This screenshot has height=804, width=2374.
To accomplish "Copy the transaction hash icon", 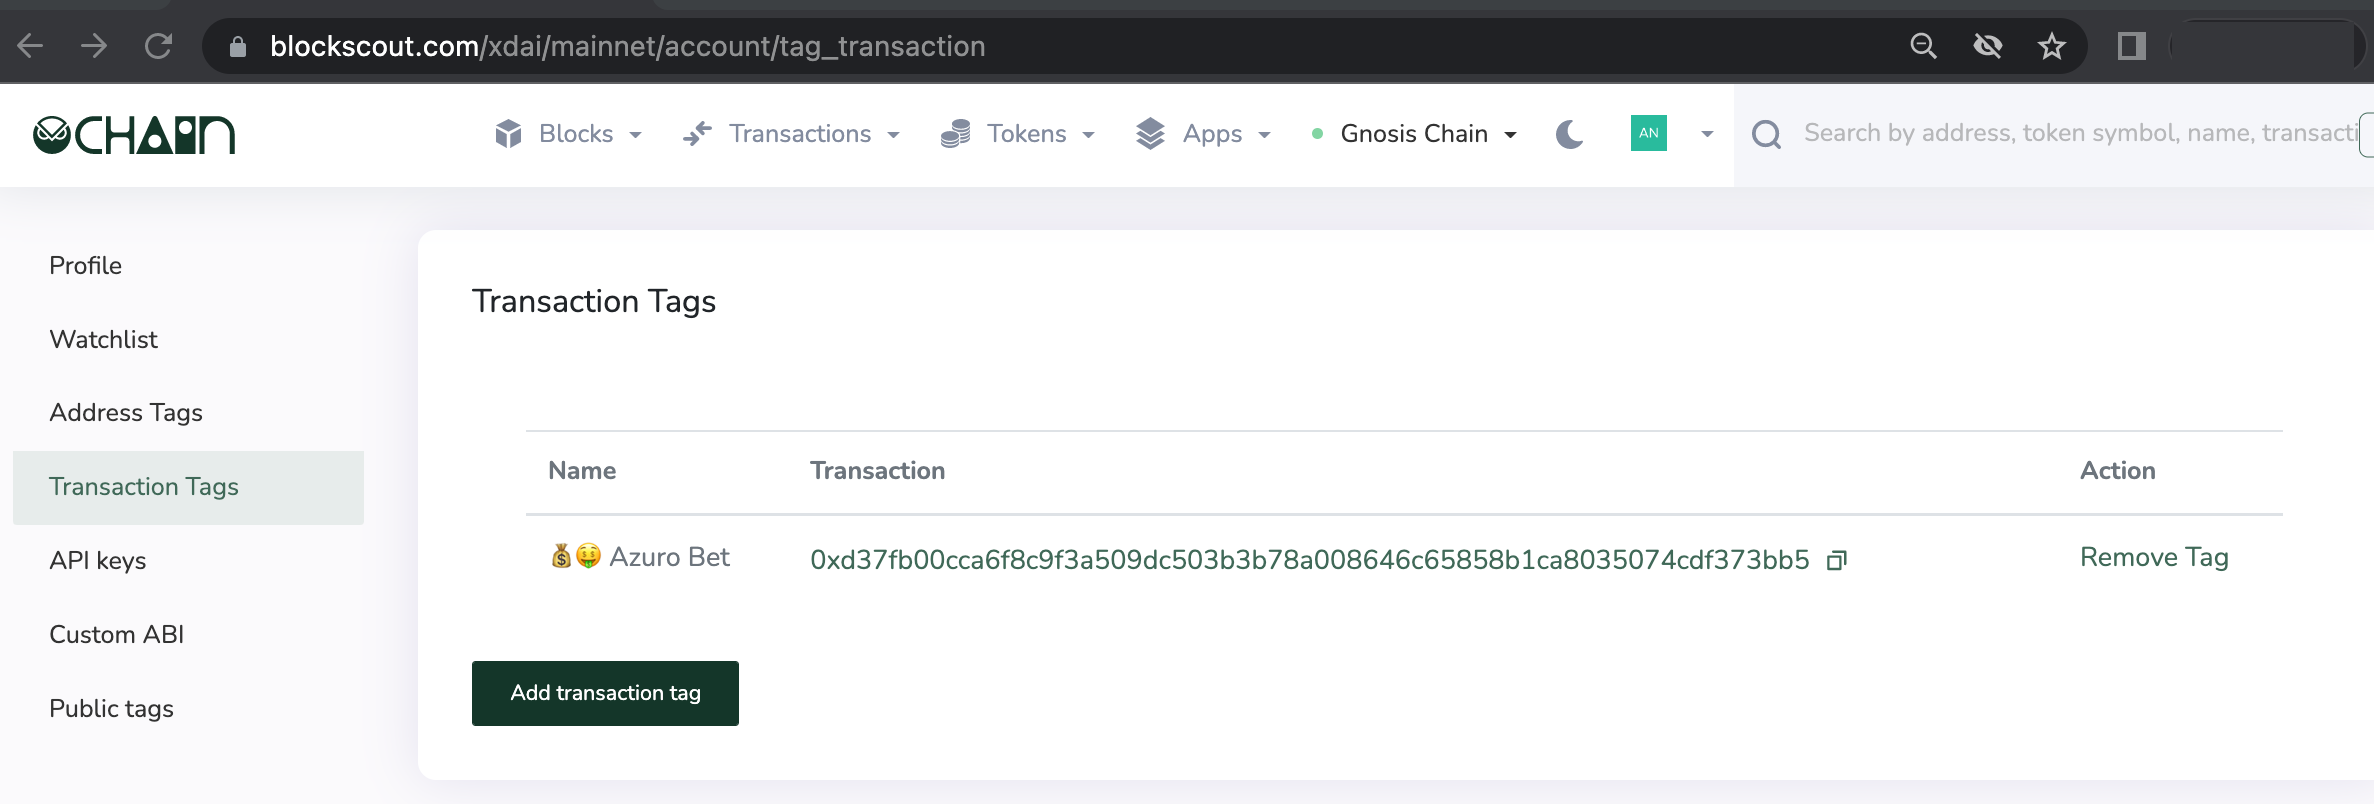I will [1836, 560].
